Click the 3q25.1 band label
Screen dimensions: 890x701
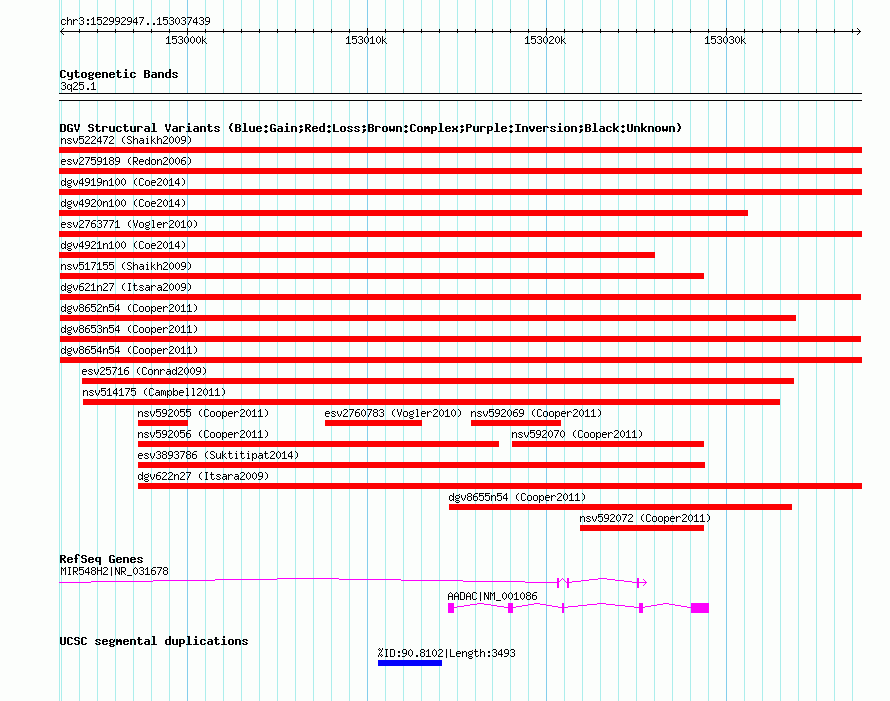[78, 86]
